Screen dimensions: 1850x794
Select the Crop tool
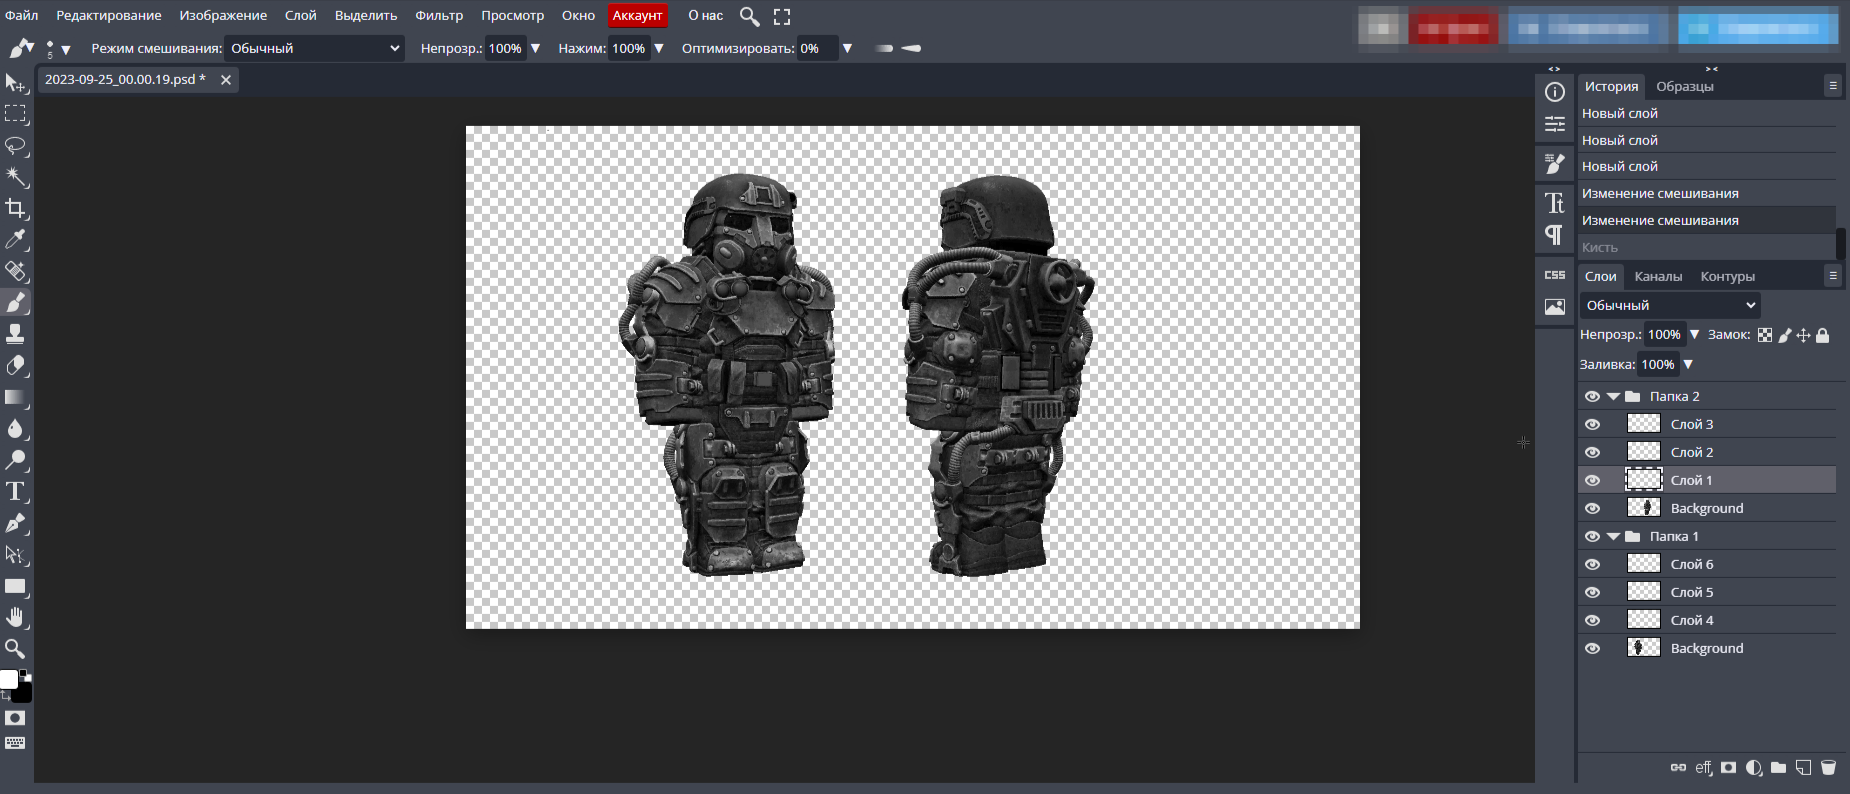pyautogui.click(x=15, y=208)
